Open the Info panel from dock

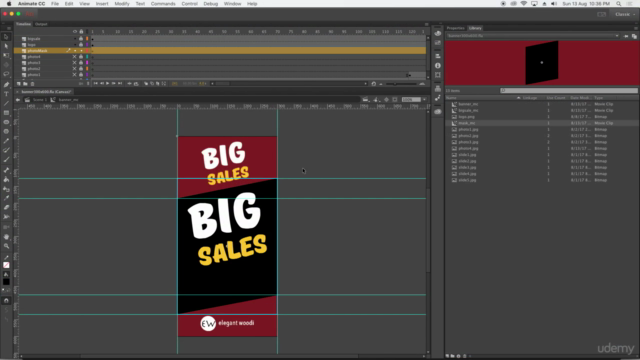438,65
